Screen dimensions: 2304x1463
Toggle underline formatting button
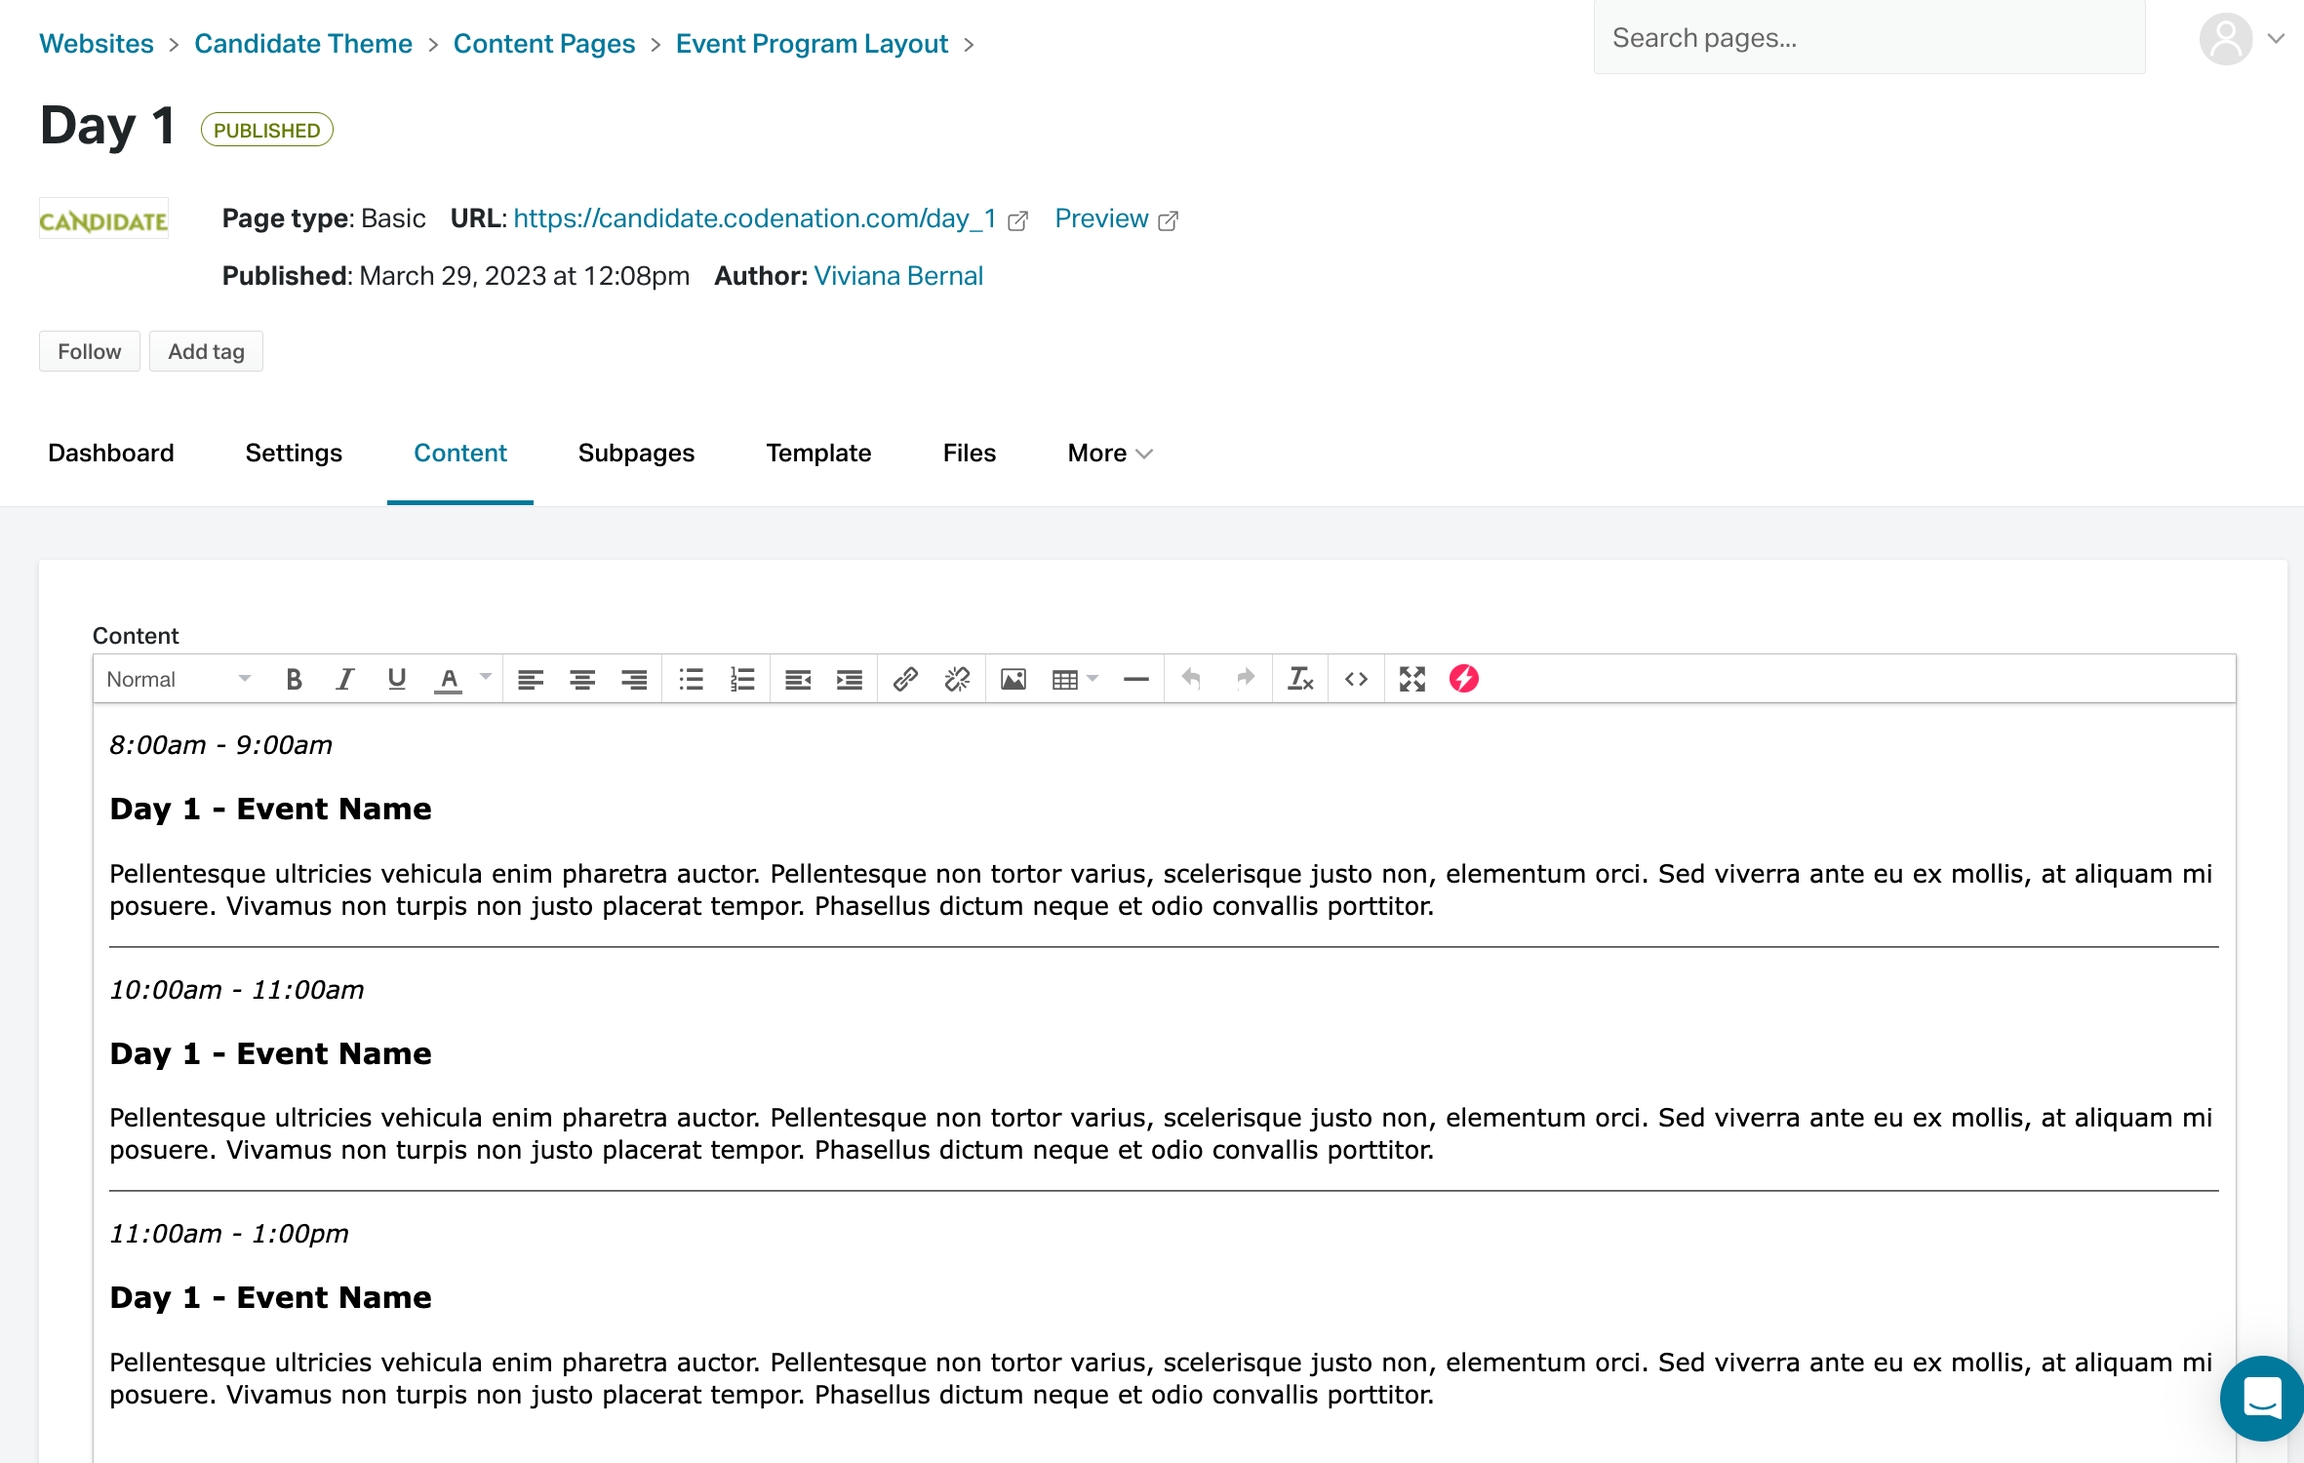pyautogui.click(x=396, y=679)
